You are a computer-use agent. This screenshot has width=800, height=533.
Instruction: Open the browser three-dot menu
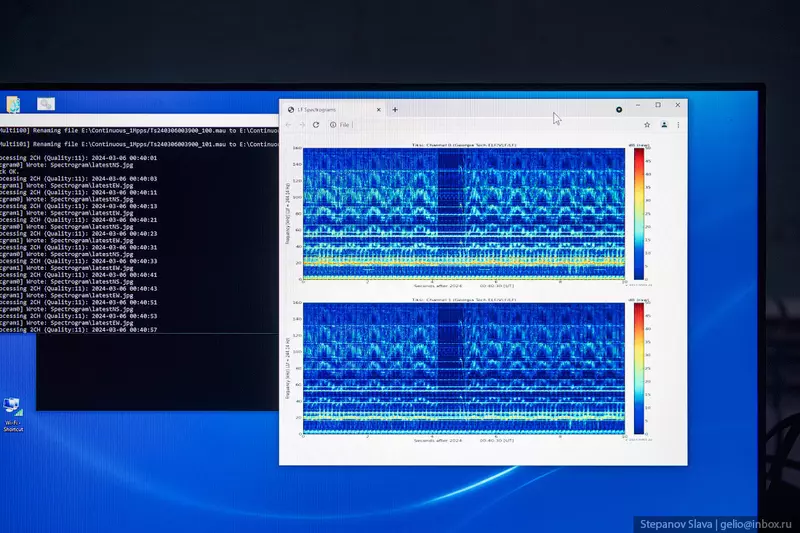click(x=679, y=125)
